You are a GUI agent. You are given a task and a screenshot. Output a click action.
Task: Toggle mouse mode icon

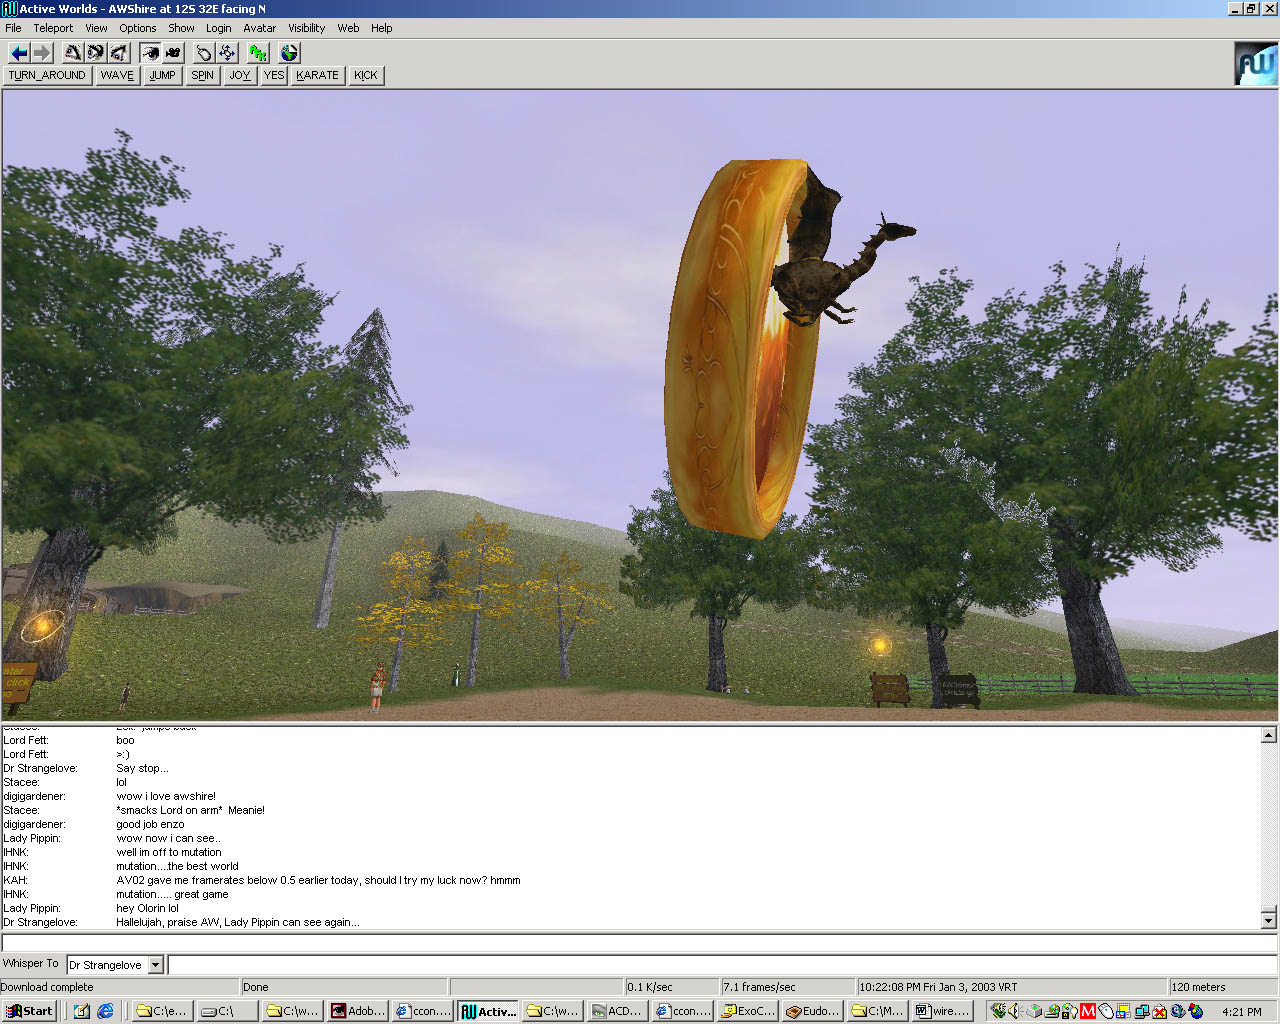point(204,53)
